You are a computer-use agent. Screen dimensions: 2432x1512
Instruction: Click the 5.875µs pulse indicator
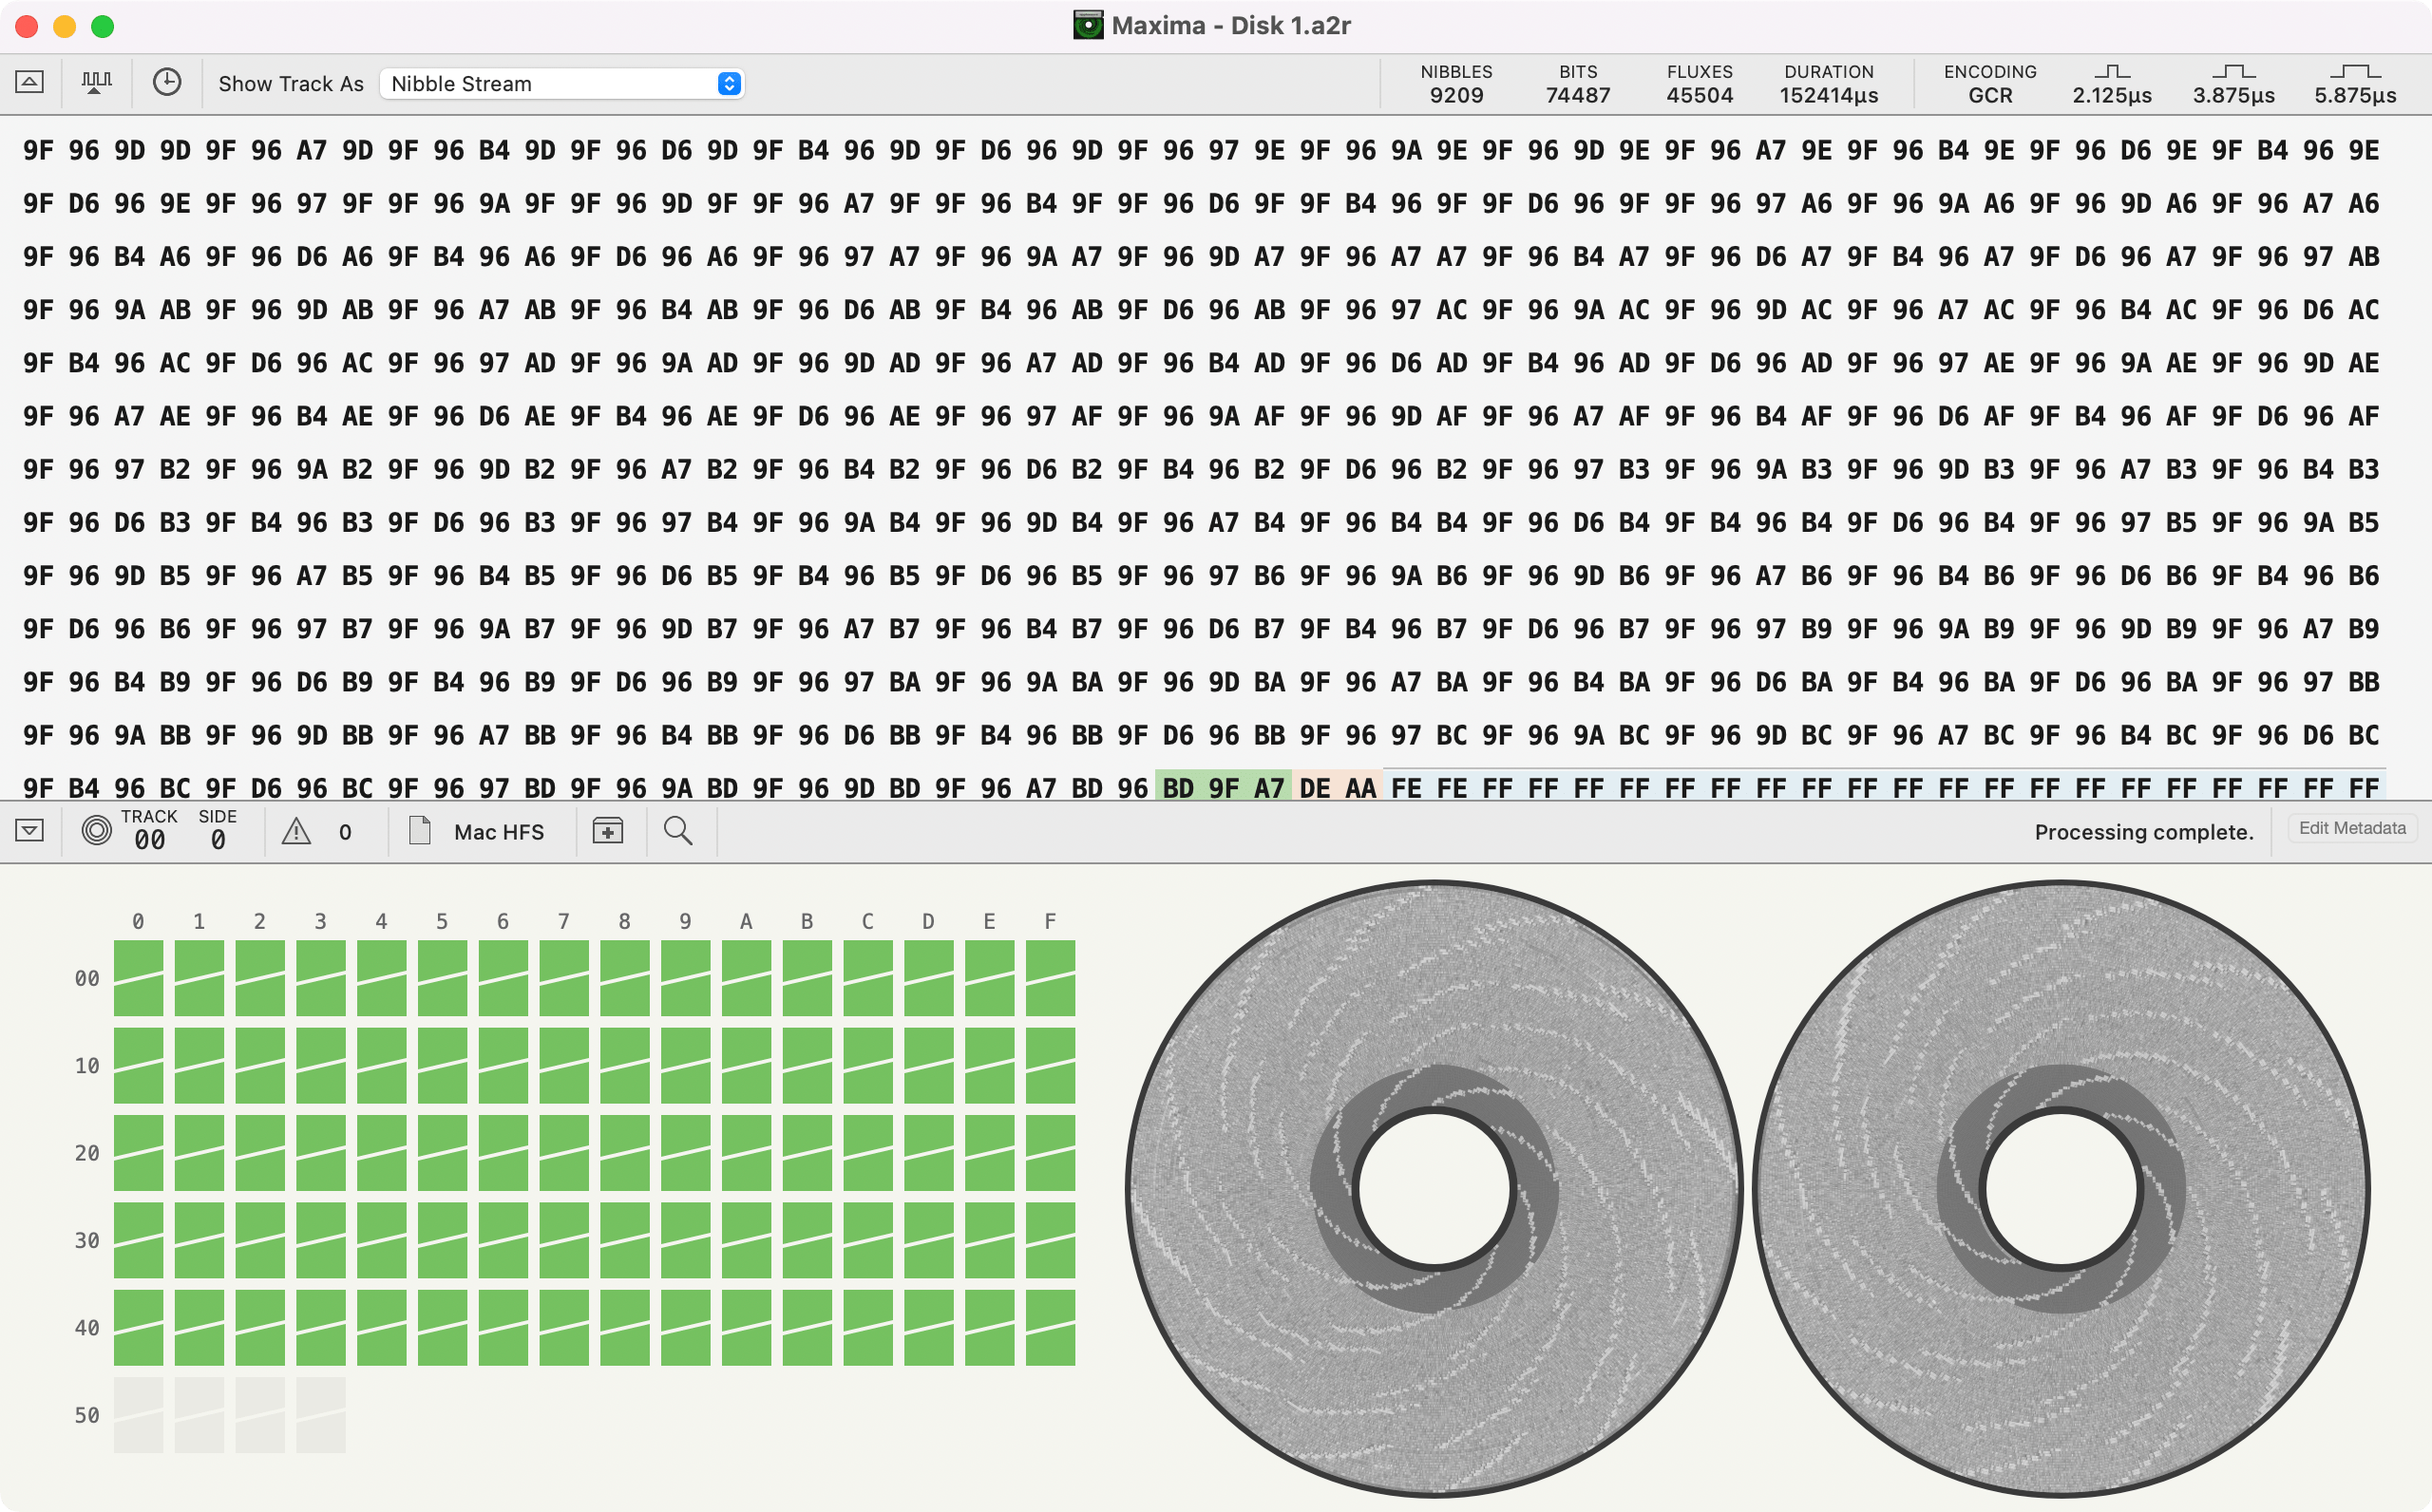(2356, 83)
